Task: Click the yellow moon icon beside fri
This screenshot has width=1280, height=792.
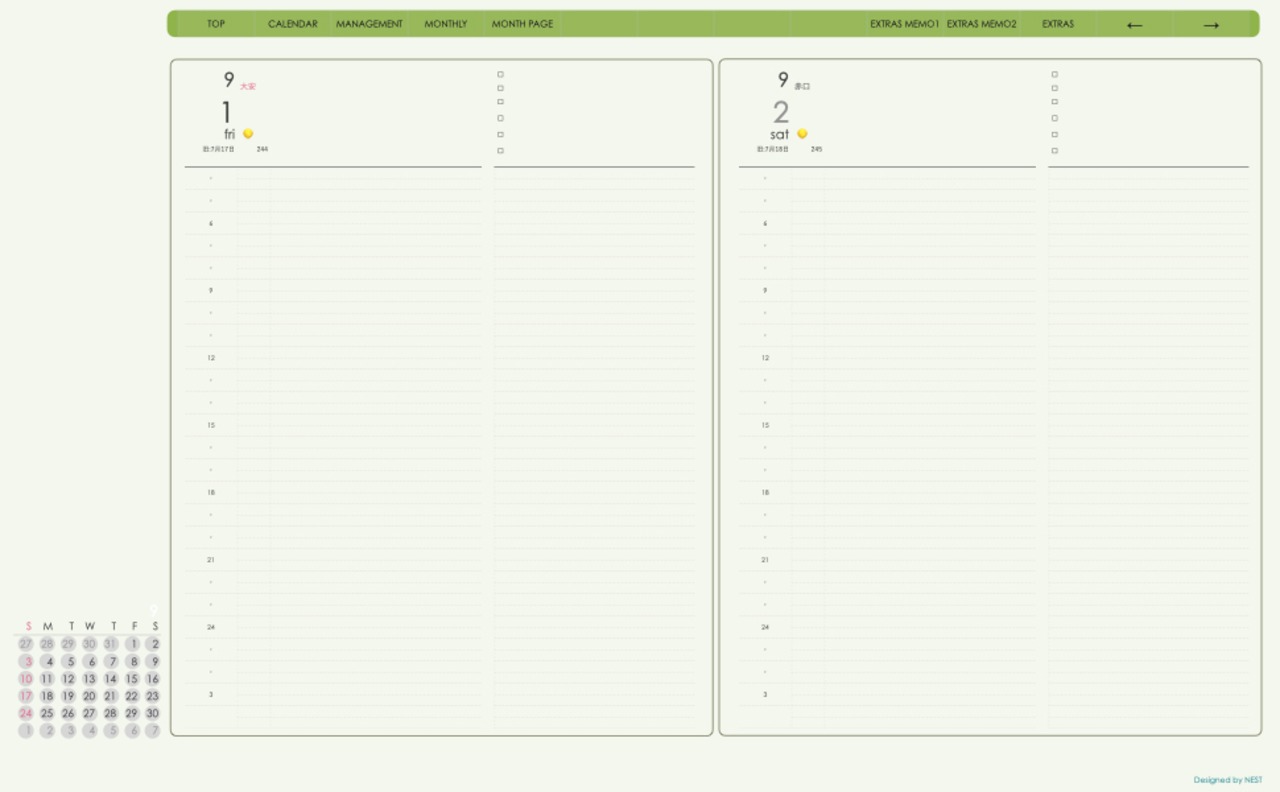Action: (248, 134)
